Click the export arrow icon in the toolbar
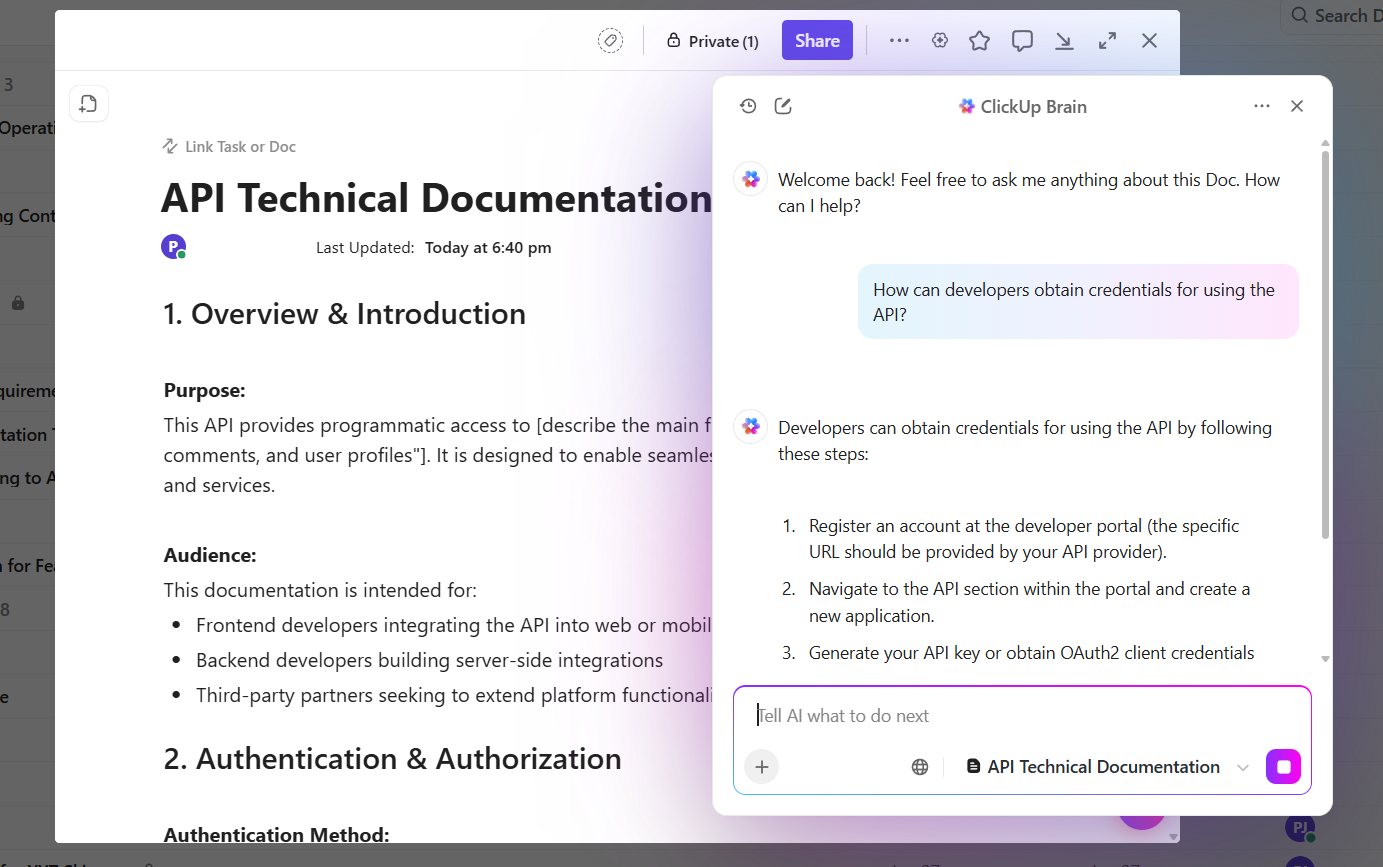This screenshot has width=1383, height=867. pyautogui.click(x=1064, y=40)
